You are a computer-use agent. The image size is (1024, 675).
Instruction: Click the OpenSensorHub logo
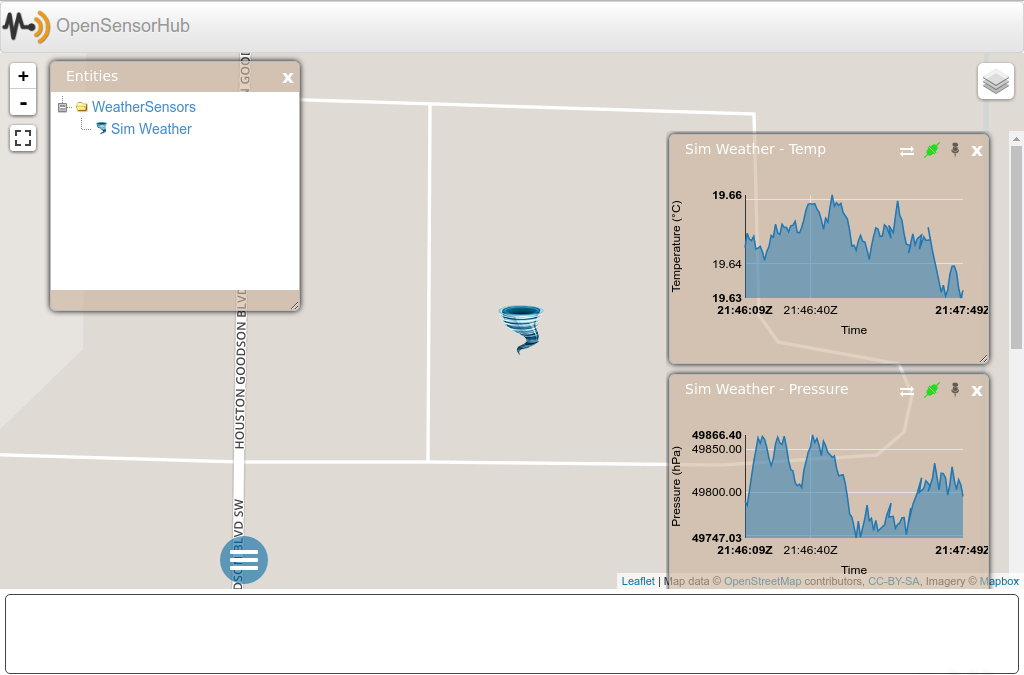point(26,26)
